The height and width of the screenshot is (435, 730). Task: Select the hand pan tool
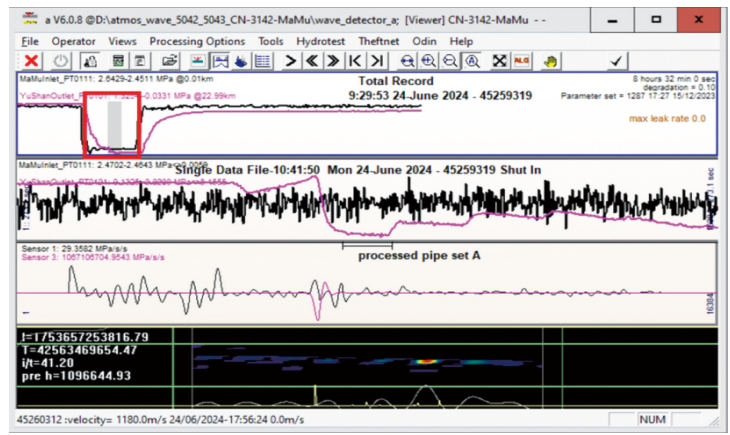coord(549,60)
